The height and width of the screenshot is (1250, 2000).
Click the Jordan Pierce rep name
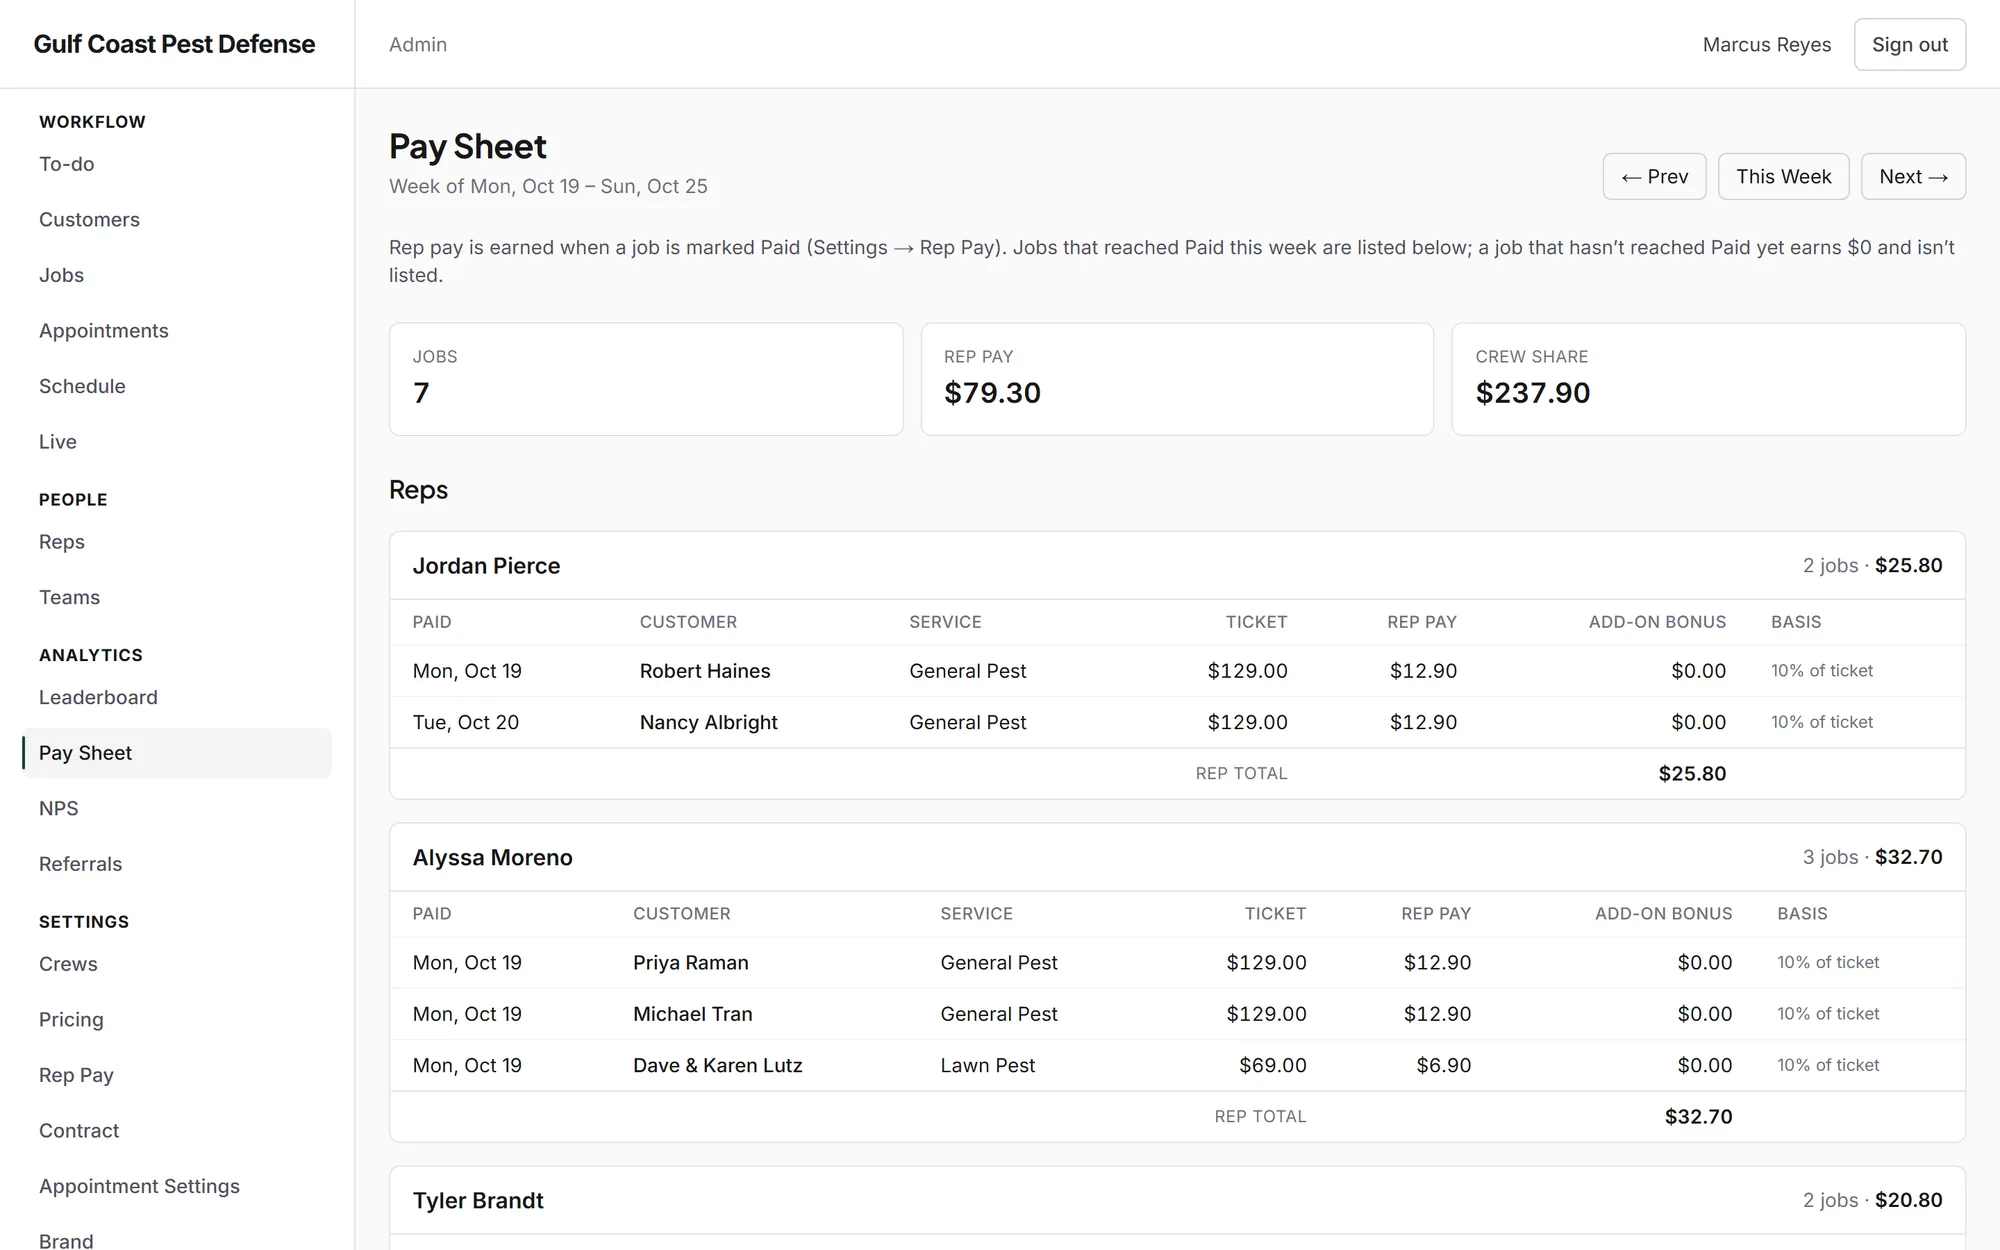pos(486,566)
